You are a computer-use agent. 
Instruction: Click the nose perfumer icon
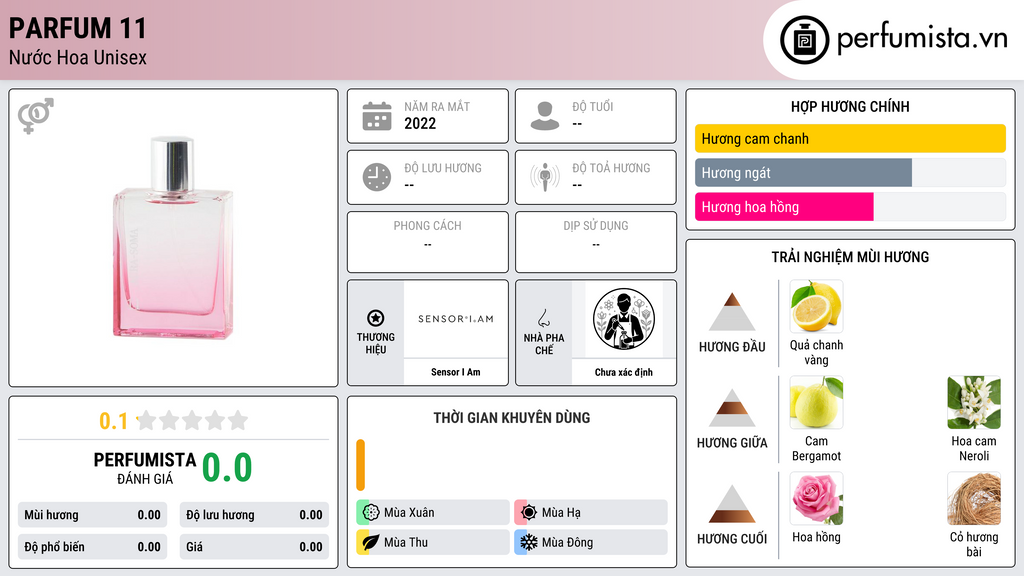click(543, 318)
